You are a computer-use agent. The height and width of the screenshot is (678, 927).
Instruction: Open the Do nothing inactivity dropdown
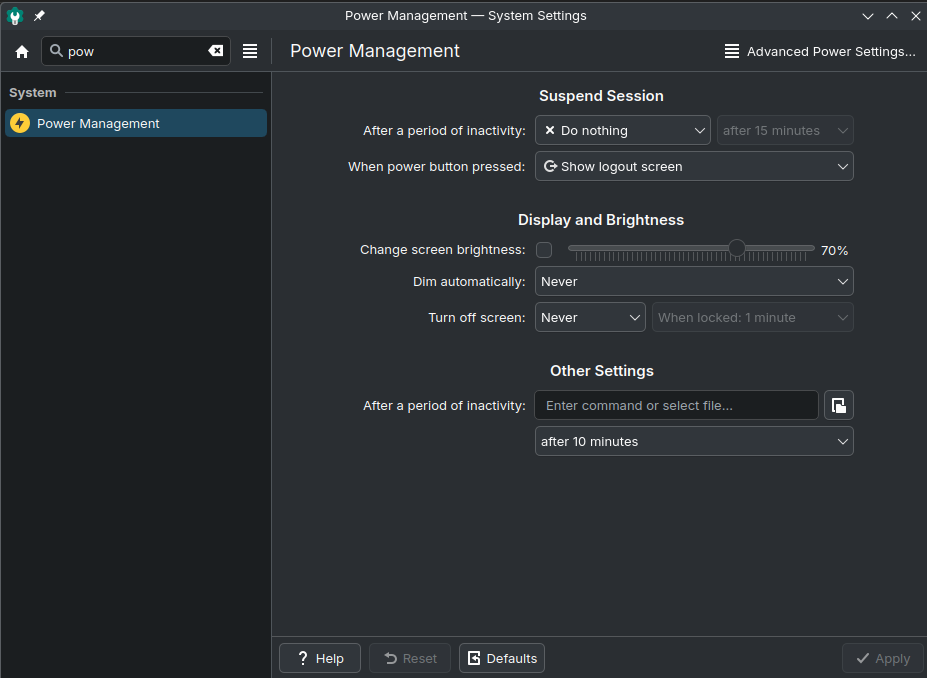point(623,131)
